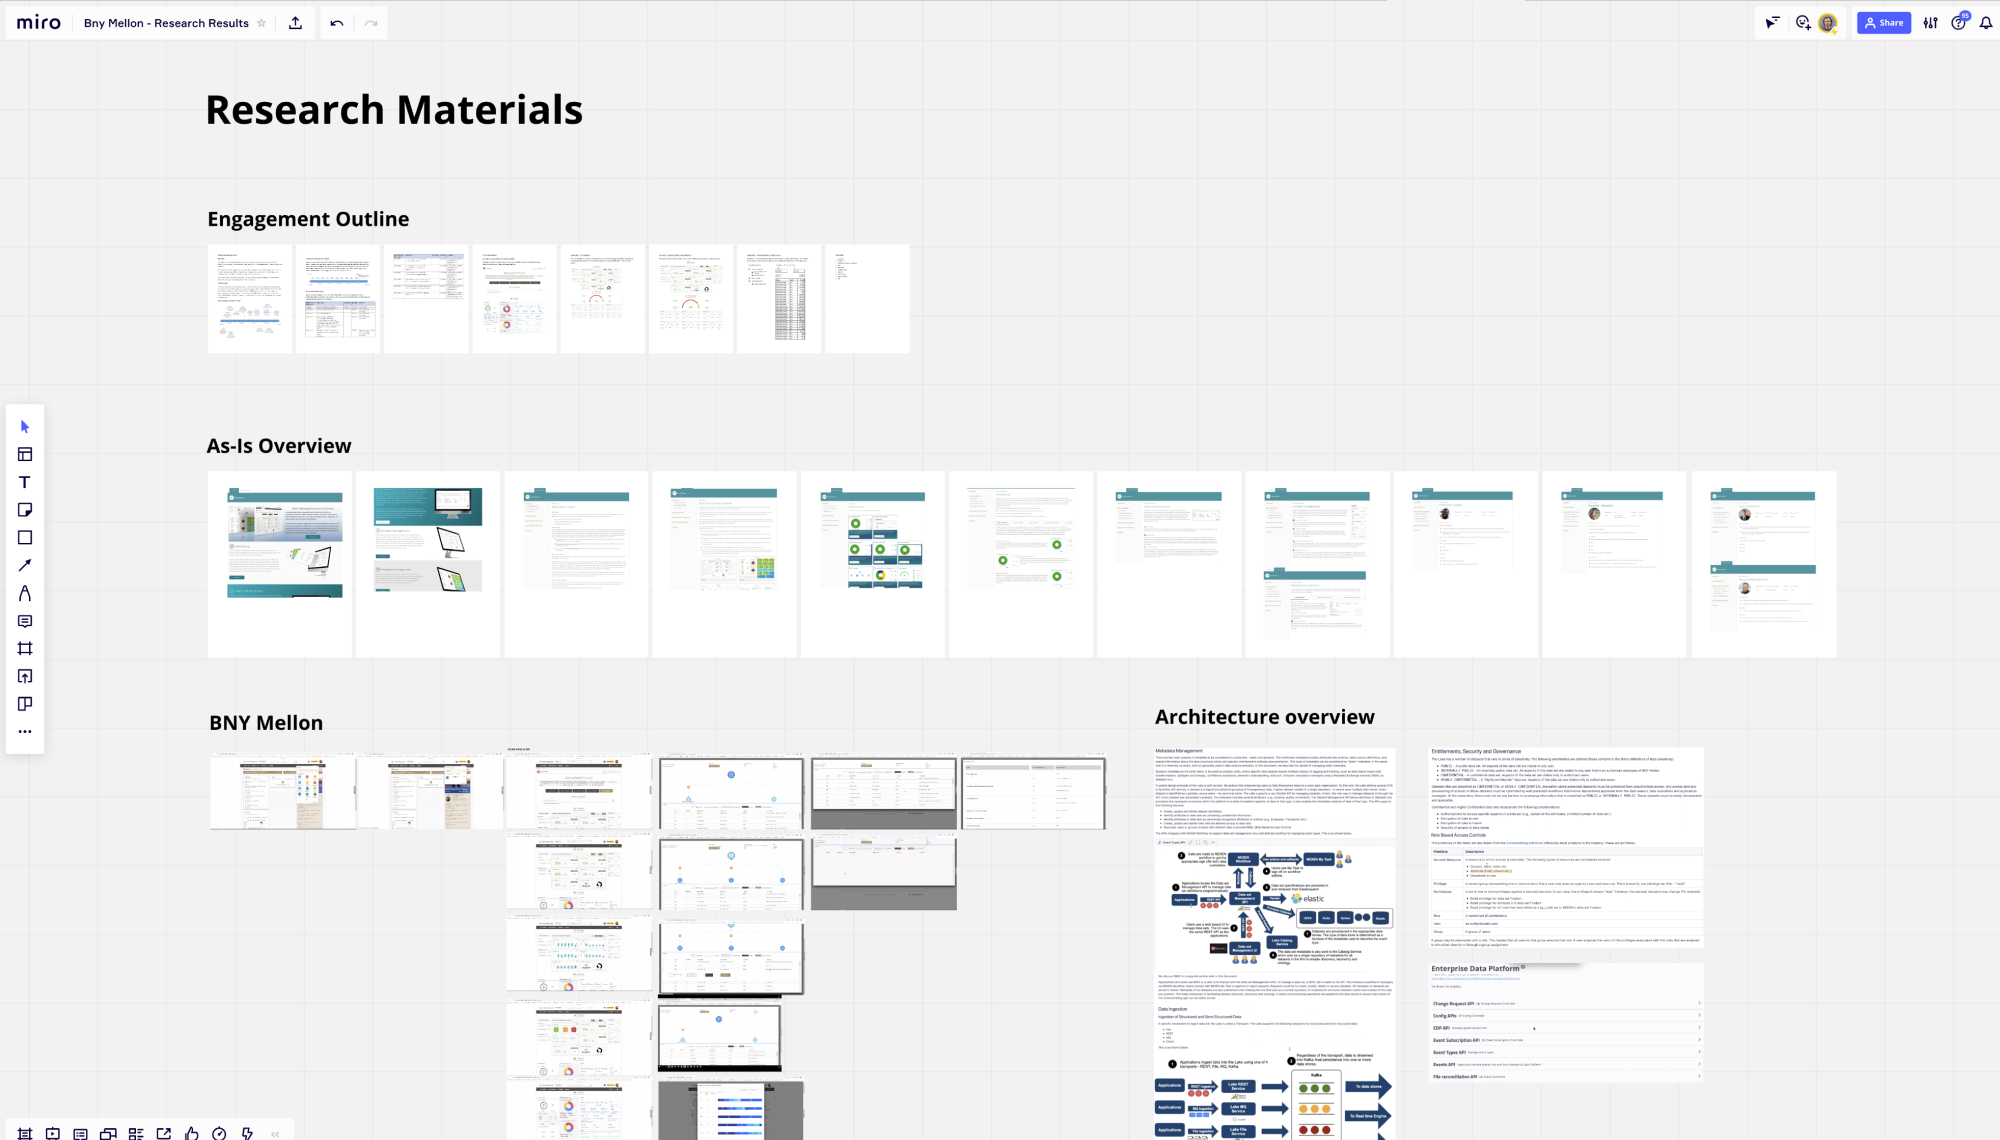Open the Templates tool
The image size is (2000, 1140).
[25, 454]
